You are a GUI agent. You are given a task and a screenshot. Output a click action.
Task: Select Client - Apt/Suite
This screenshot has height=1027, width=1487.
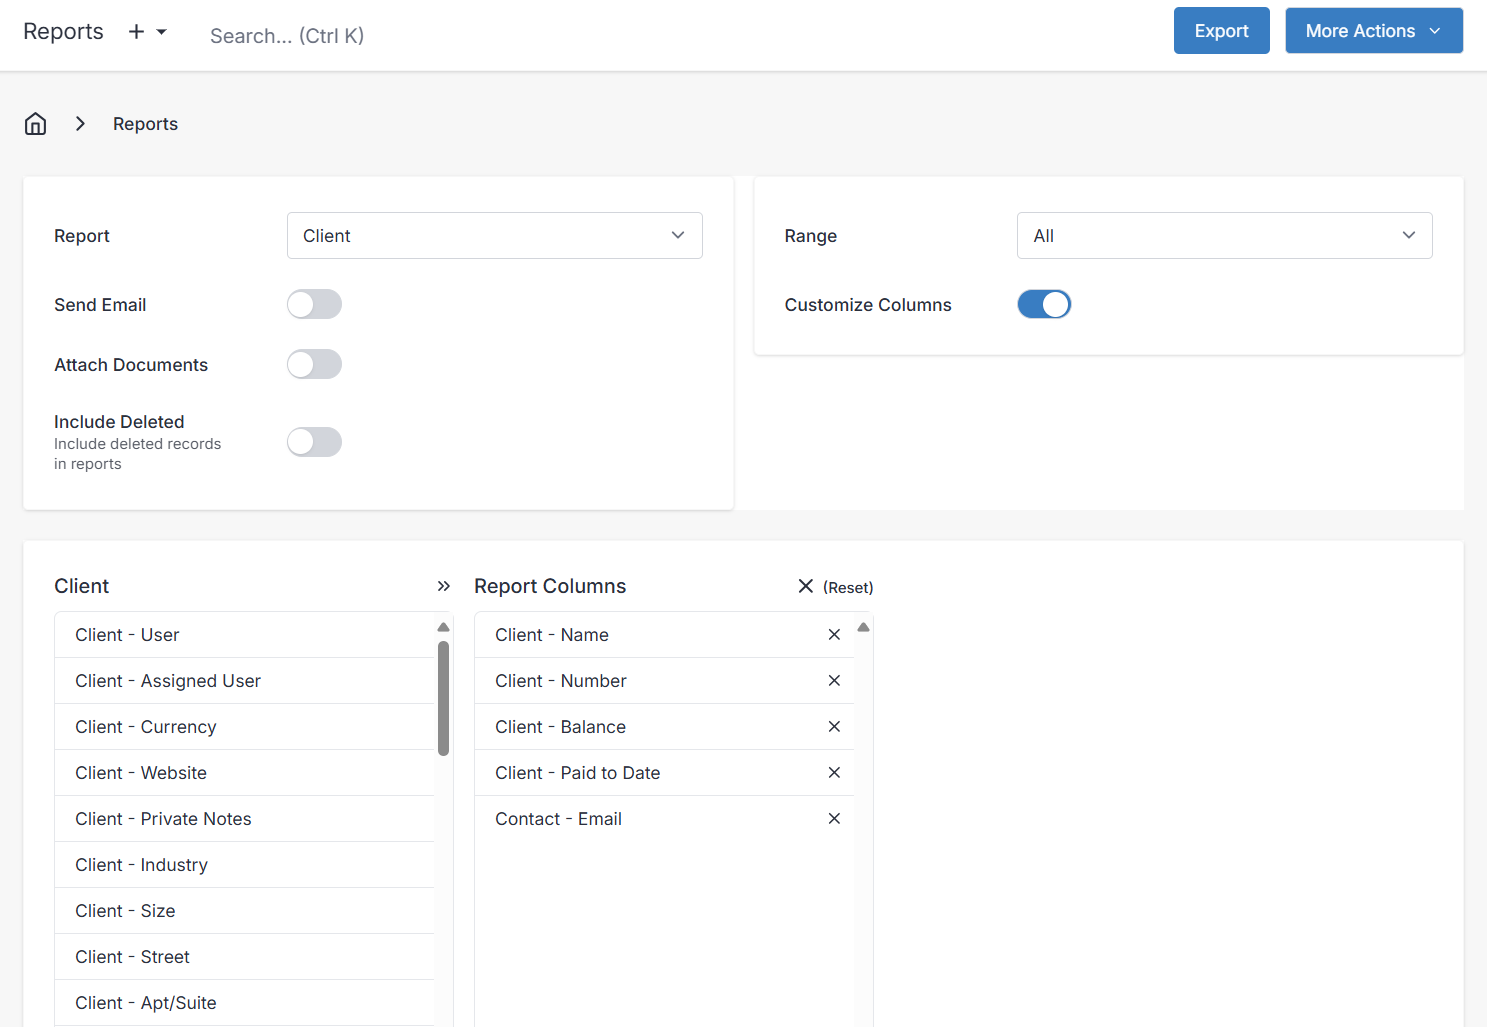245,1003
